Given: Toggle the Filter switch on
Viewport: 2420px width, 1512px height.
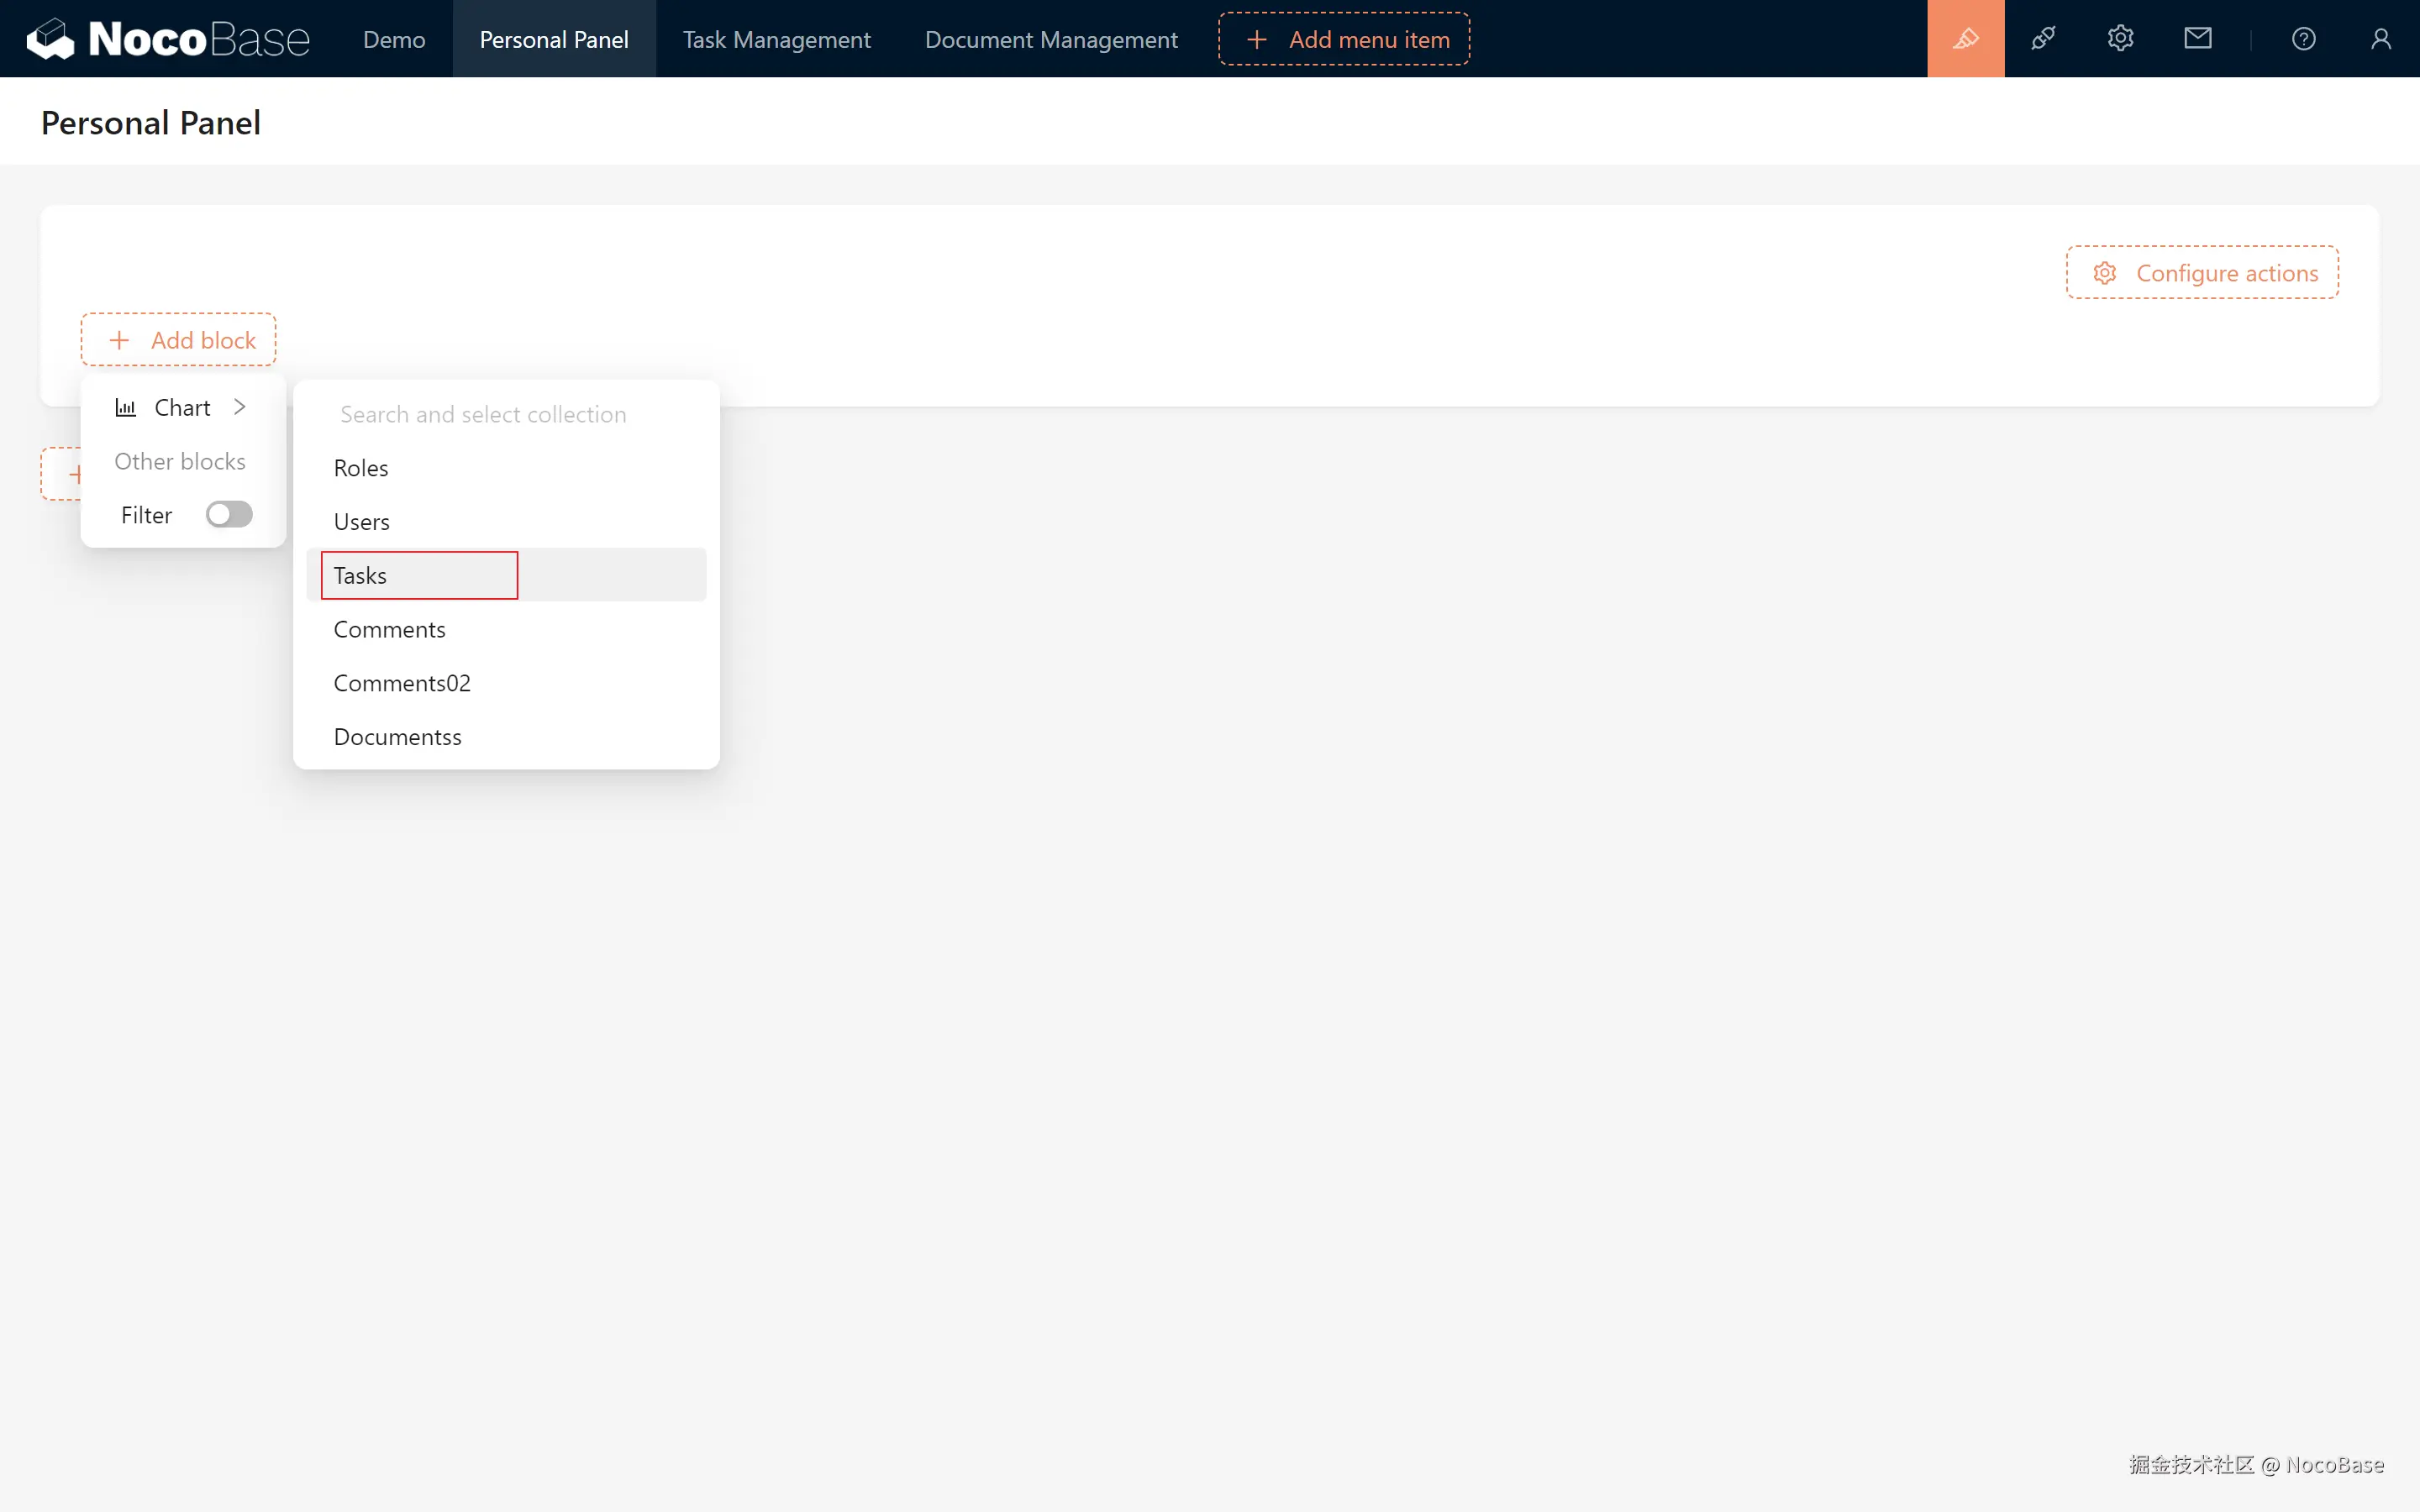Looking at the screenshot, I should point(229,514).
